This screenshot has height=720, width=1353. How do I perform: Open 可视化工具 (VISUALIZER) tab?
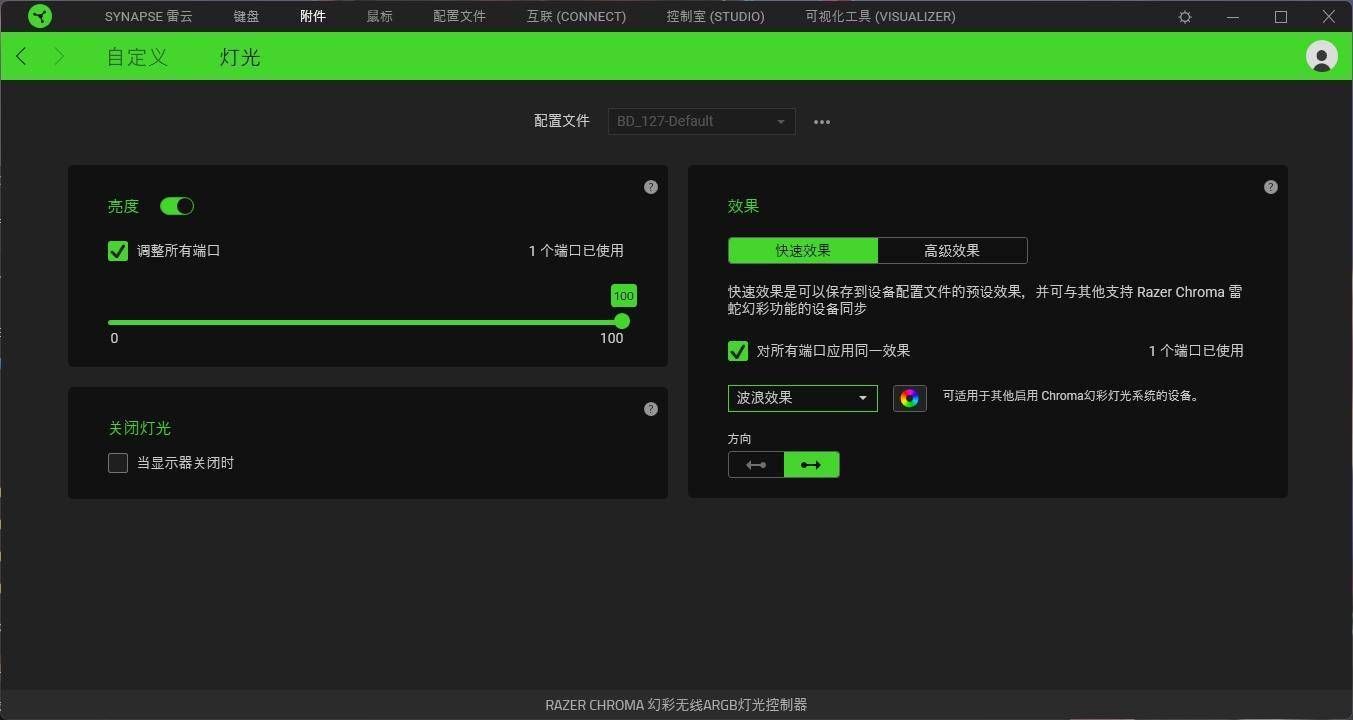tap(880, 17)
